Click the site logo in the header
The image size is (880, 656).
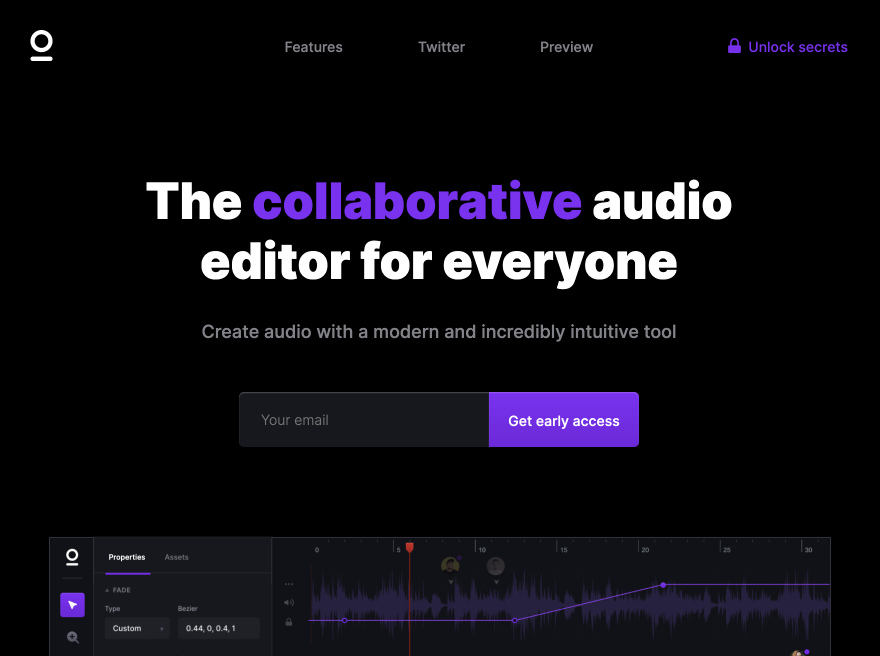(x=41, y=46)
